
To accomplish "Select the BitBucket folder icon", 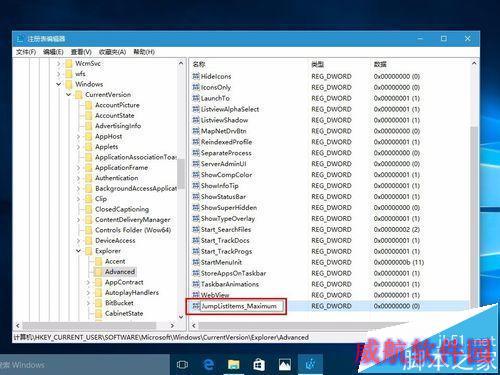I will [x=98, y=303].
